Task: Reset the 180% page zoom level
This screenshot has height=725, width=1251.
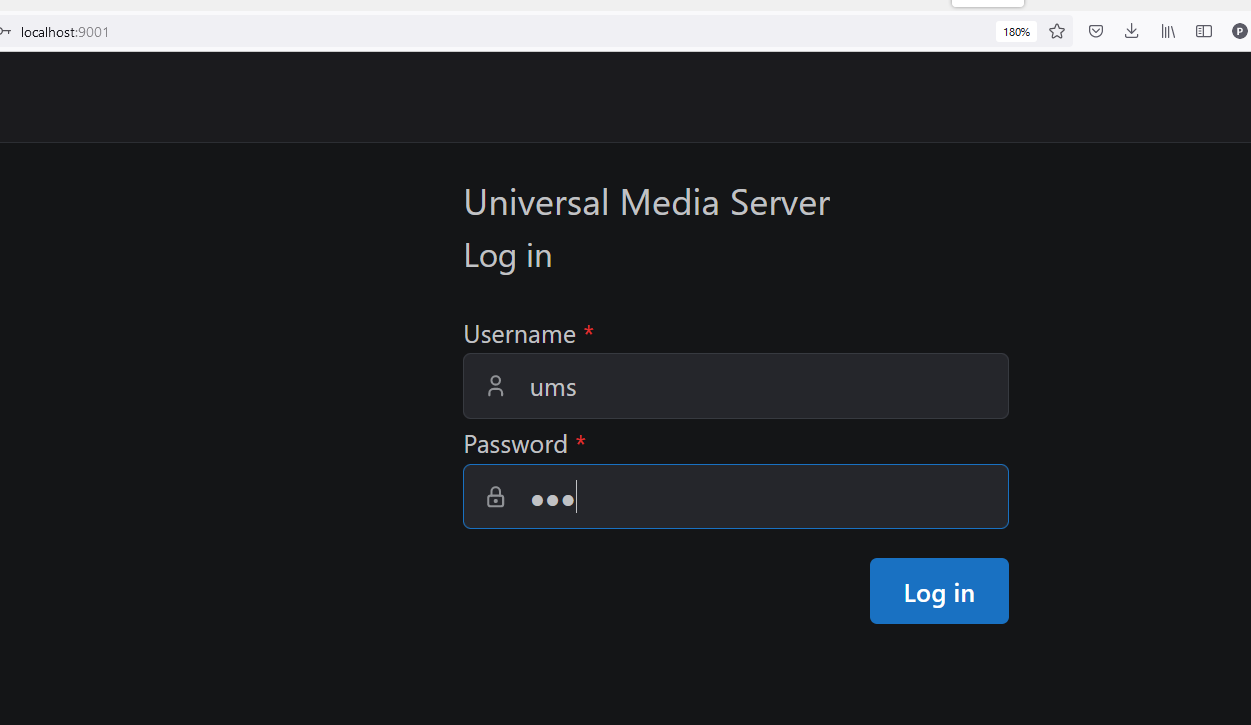Action: (x=1016, y=31)
